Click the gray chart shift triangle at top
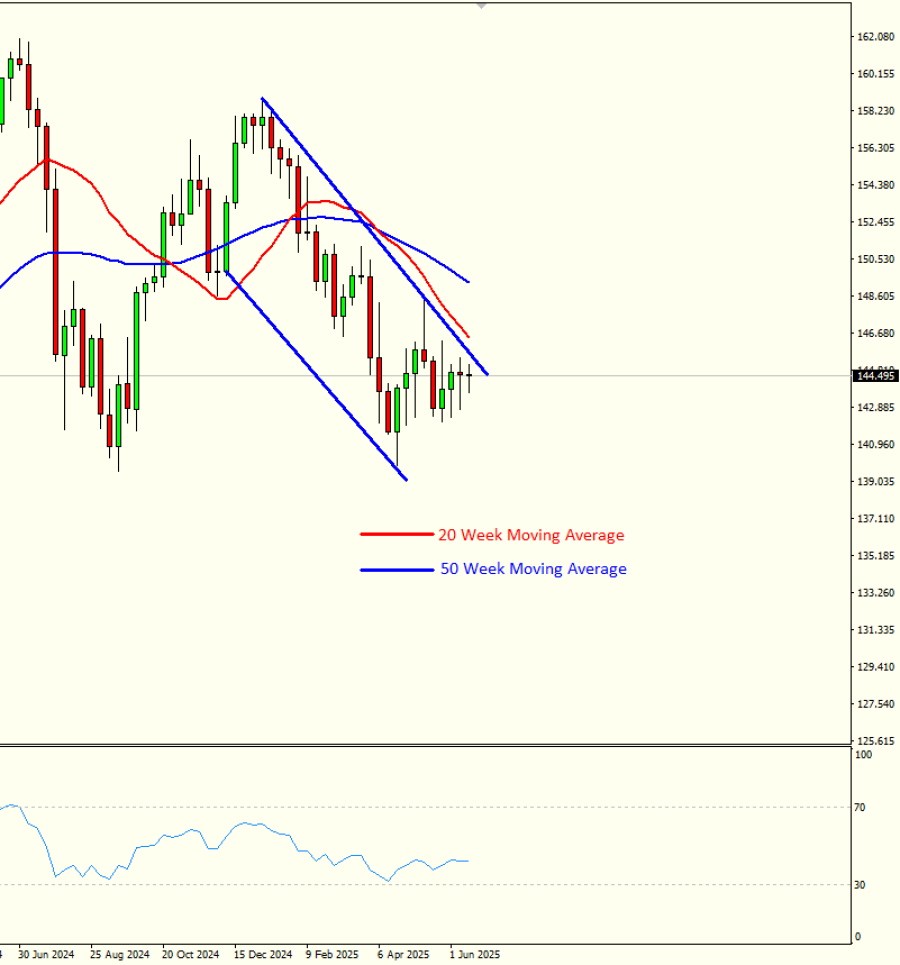 (482, 6)
